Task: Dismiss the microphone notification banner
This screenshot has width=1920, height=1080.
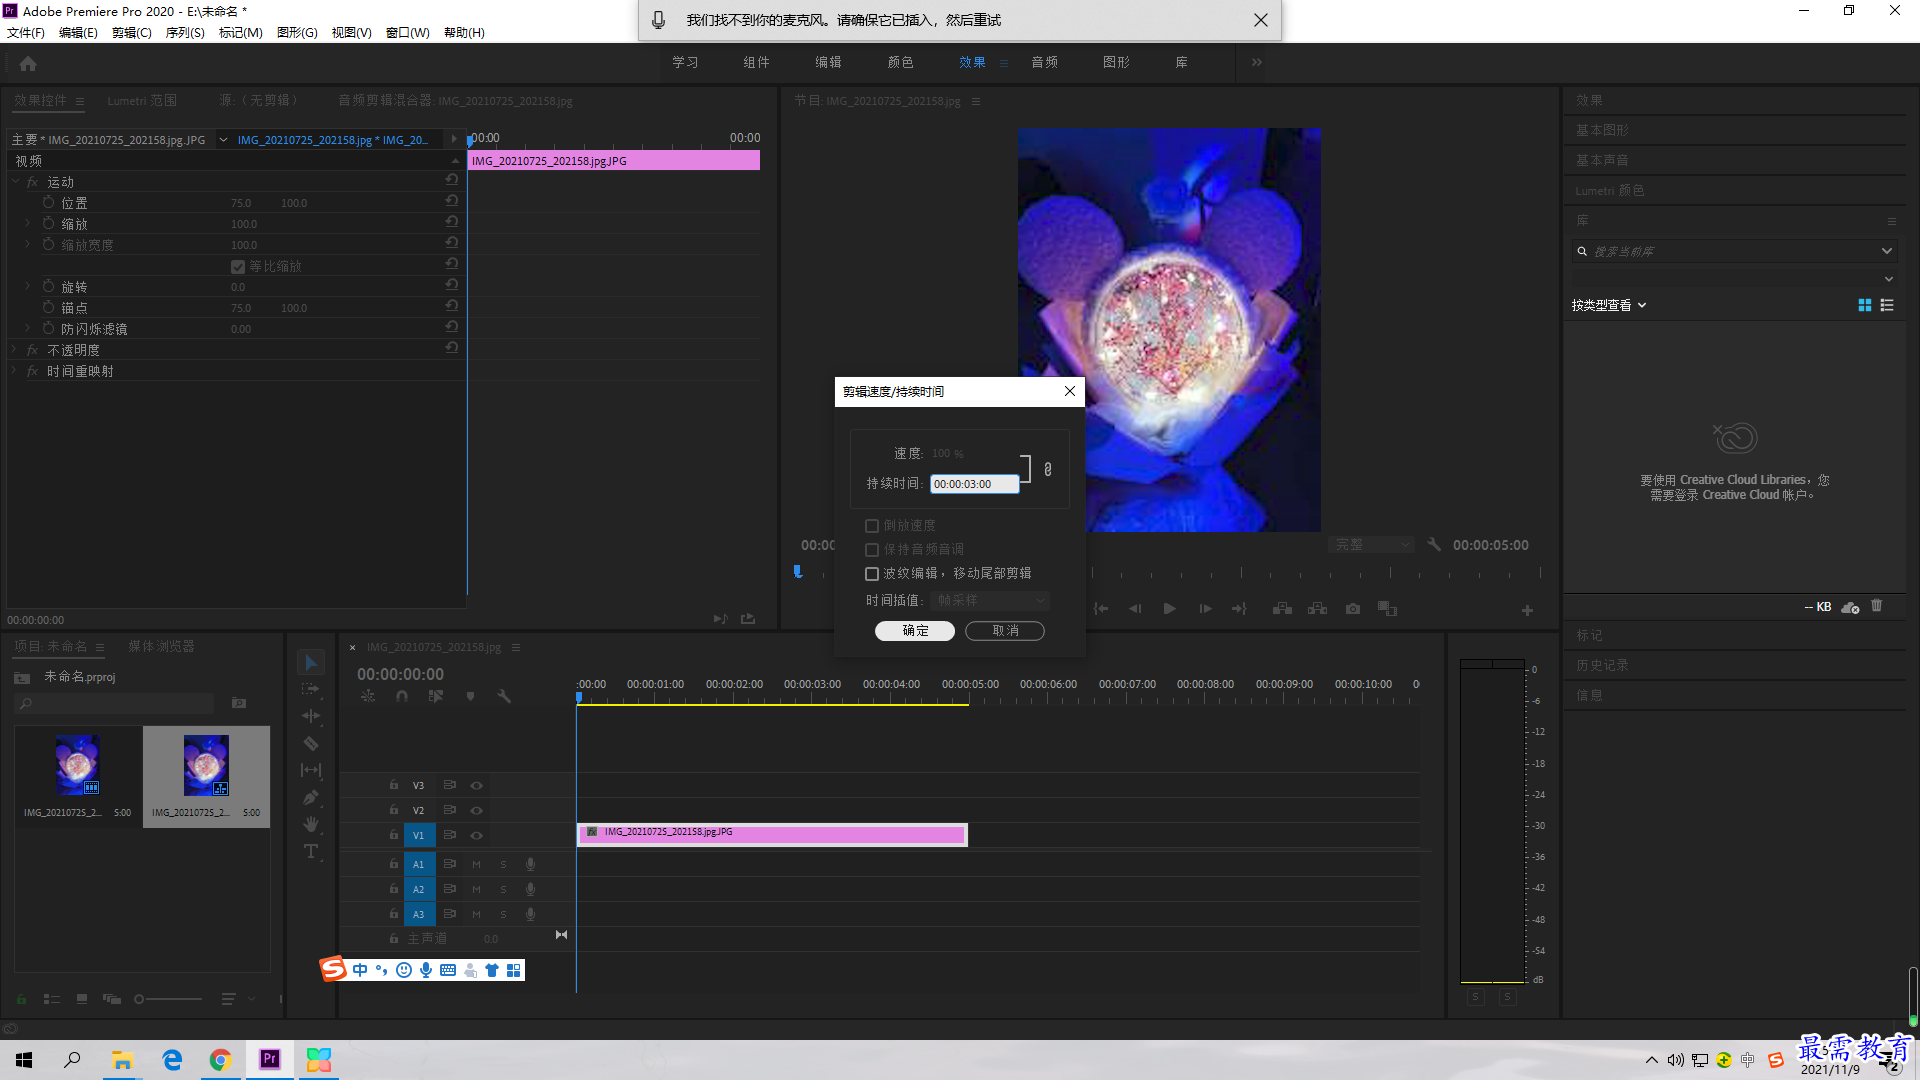Action: click(x=1261, y=20)
